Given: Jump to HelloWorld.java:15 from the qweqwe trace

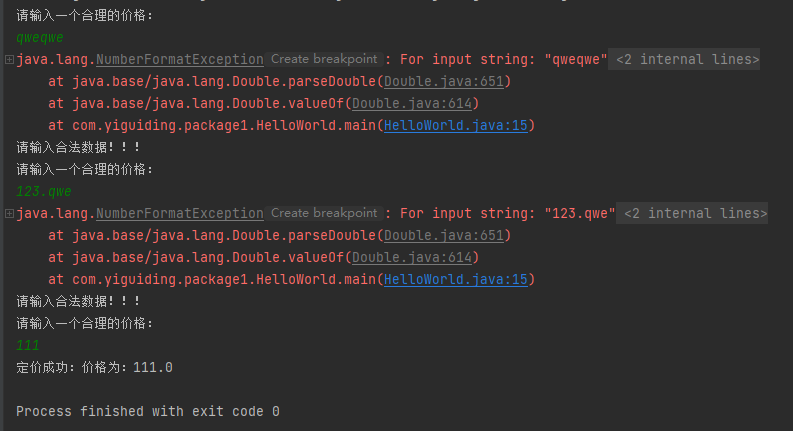Looking at the screenshot, I should 455,126.
